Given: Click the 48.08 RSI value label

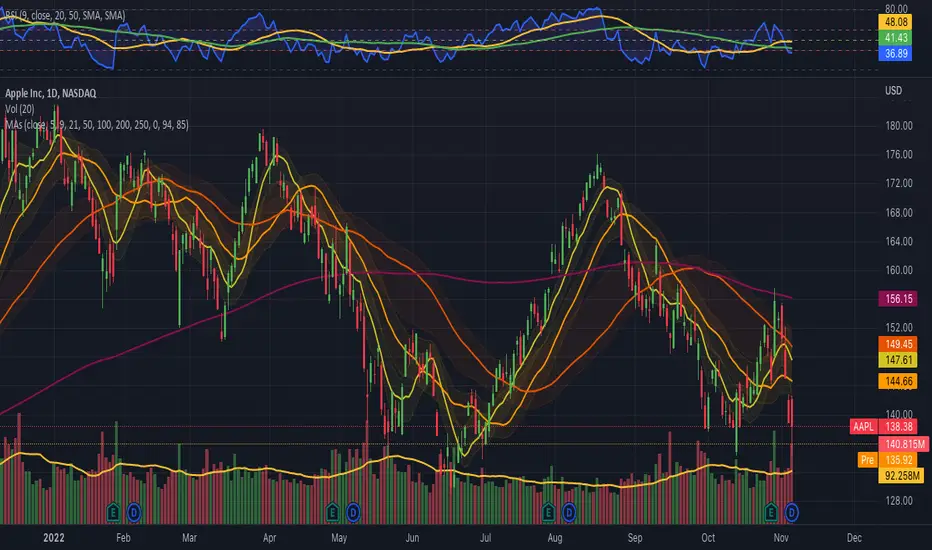Looking at the screenshot, I should pyautogui.click(x=895, y=22).
